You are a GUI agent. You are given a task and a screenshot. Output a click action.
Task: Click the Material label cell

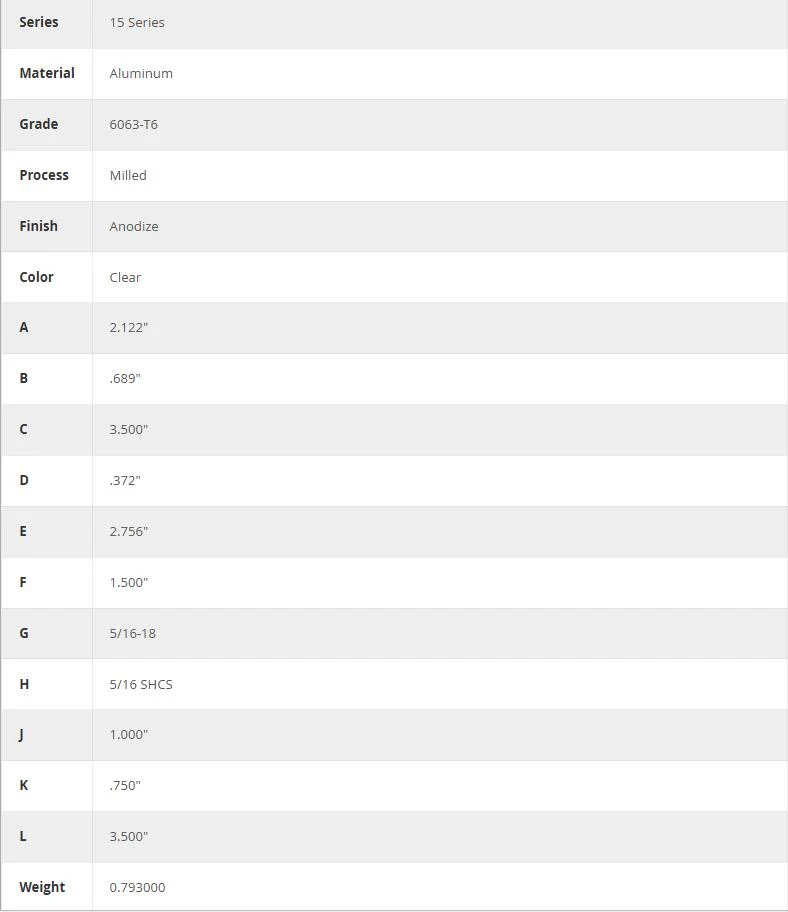[47, 73]
